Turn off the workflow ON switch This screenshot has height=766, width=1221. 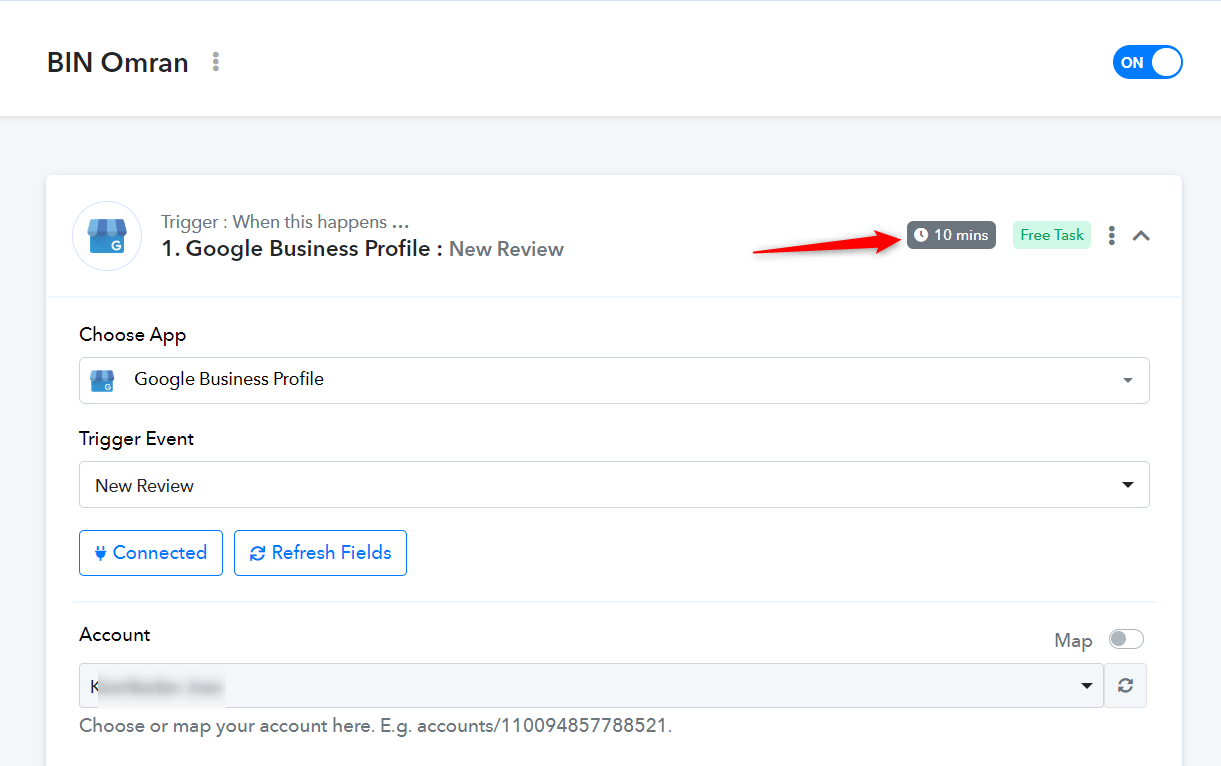click(1147, 62)
